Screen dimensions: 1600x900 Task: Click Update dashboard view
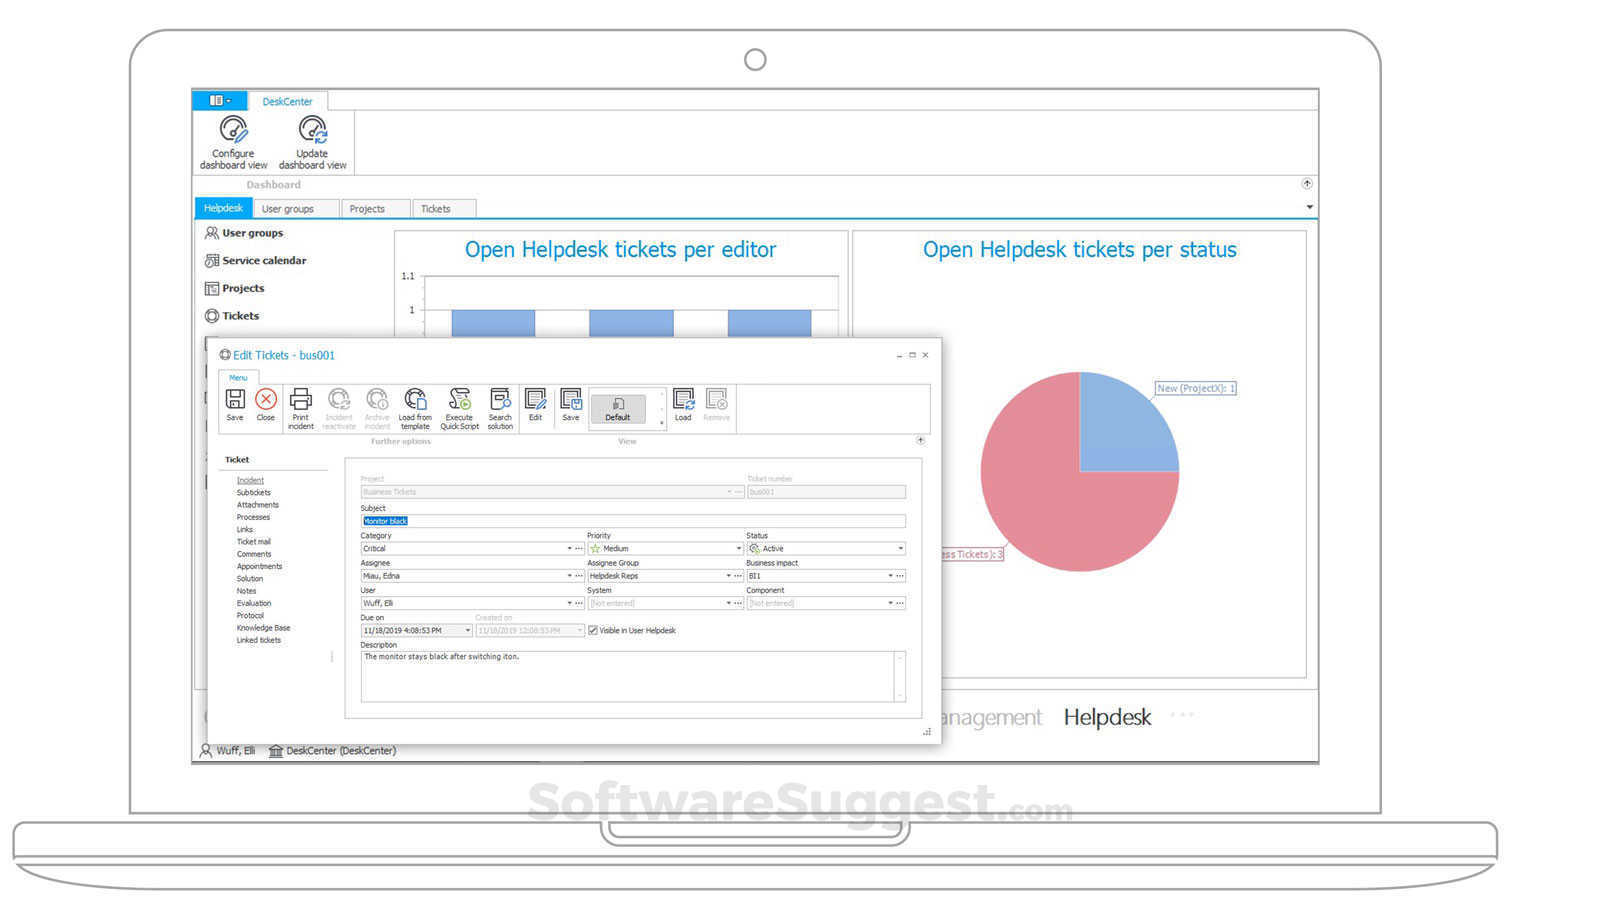pyautogui.click(x=312, y=138)
